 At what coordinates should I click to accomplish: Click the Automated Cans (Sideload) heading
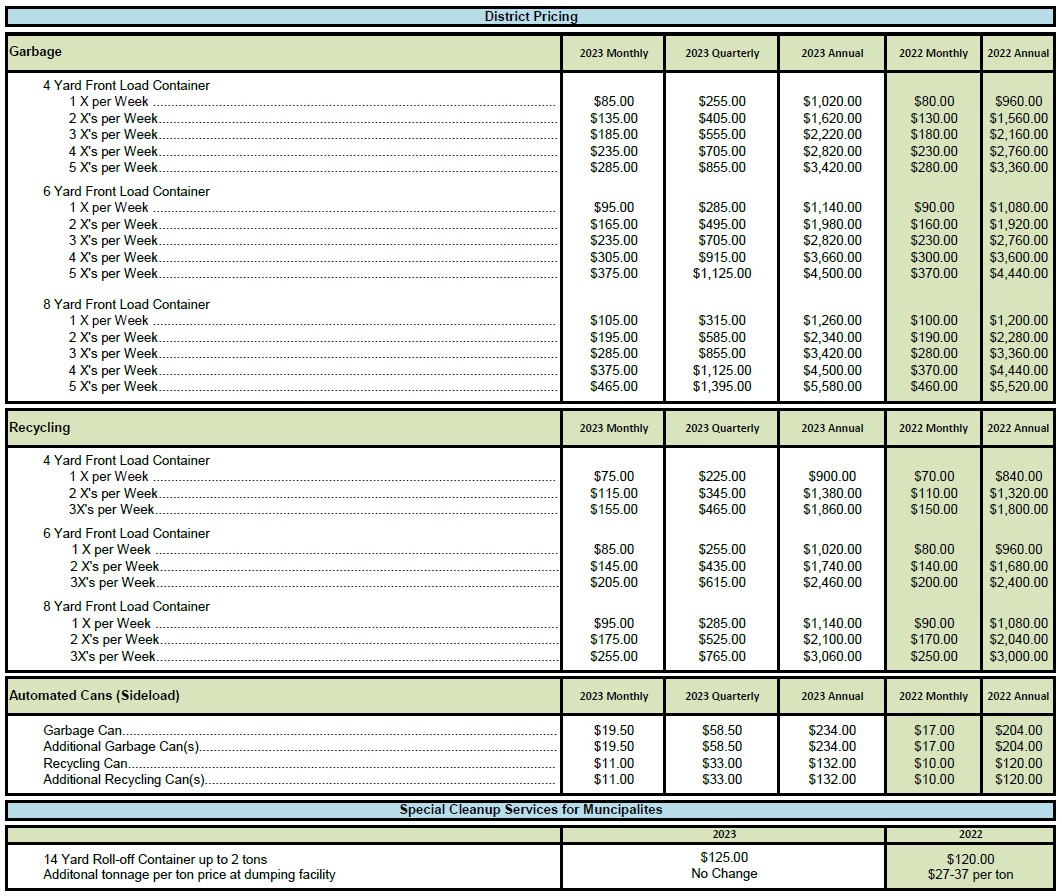click(x=94, y=695)
